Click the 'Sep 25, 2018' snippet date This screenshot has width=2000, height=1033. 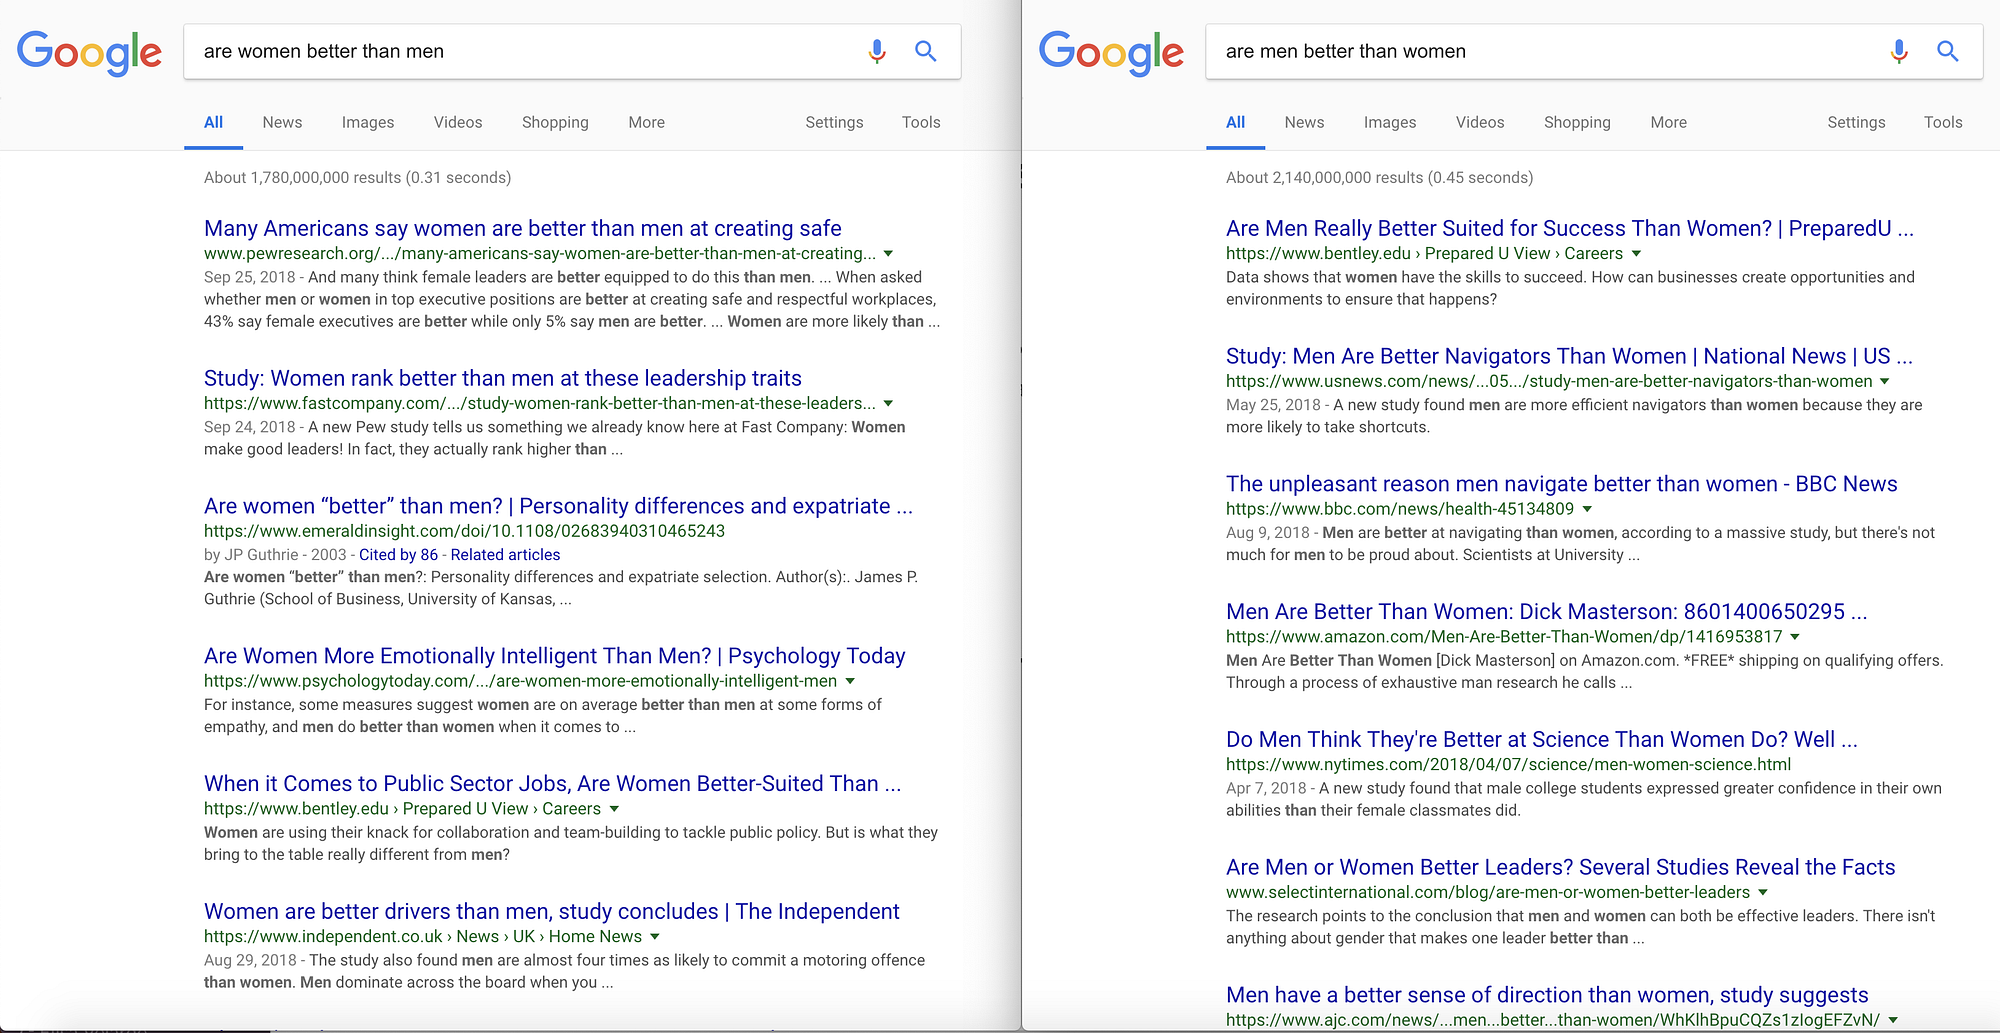[x=250, y=277]
